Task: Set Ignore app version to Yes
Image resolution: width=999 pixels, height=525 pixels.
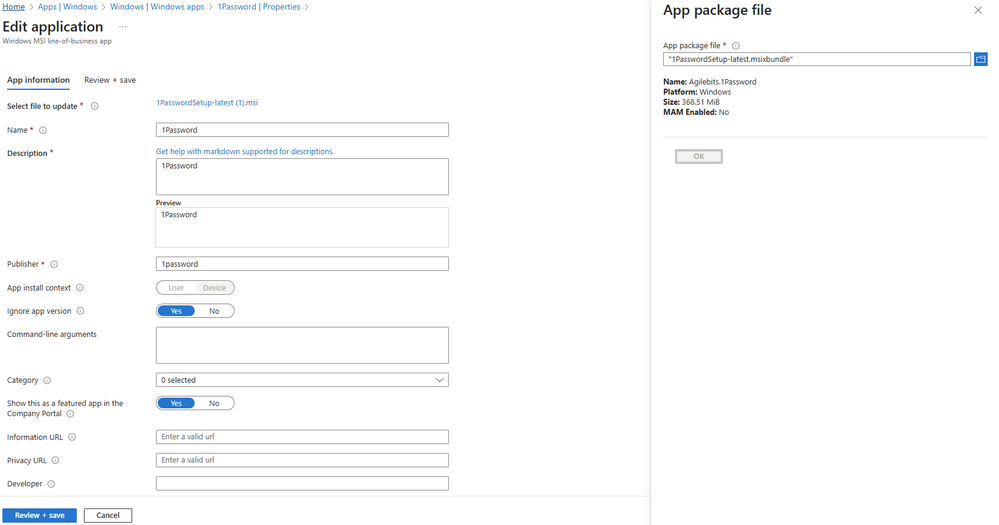Action: pyautogui.click(x=176, y=311)
